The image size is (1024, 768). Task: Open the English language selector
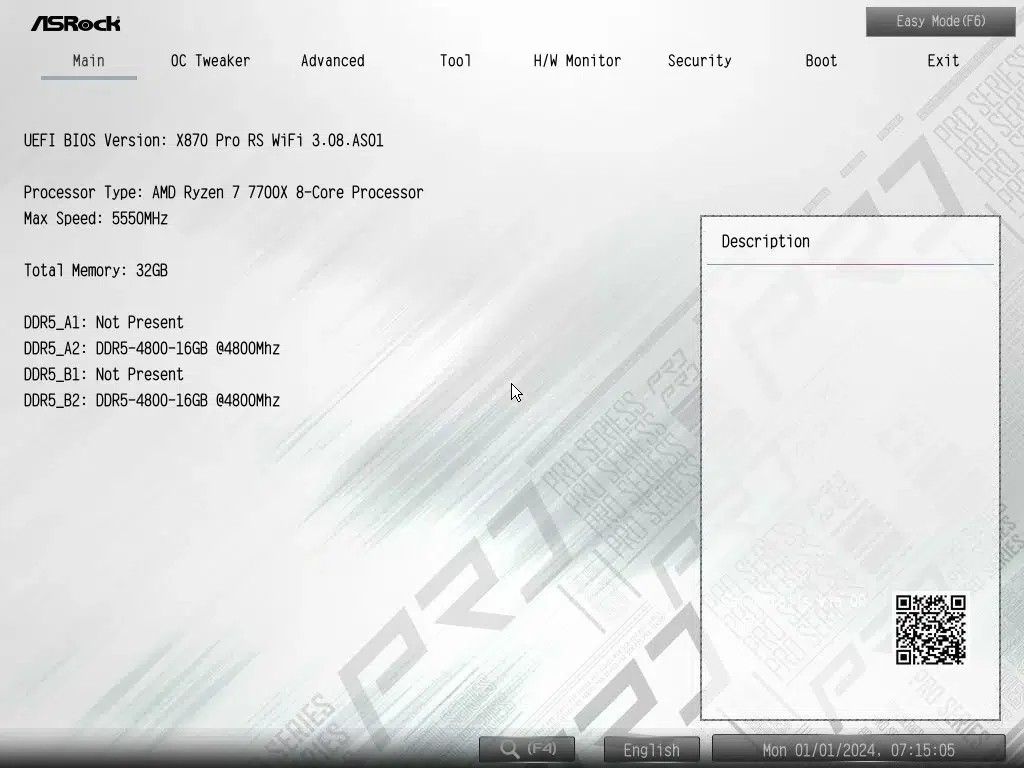tap(650, 749)
